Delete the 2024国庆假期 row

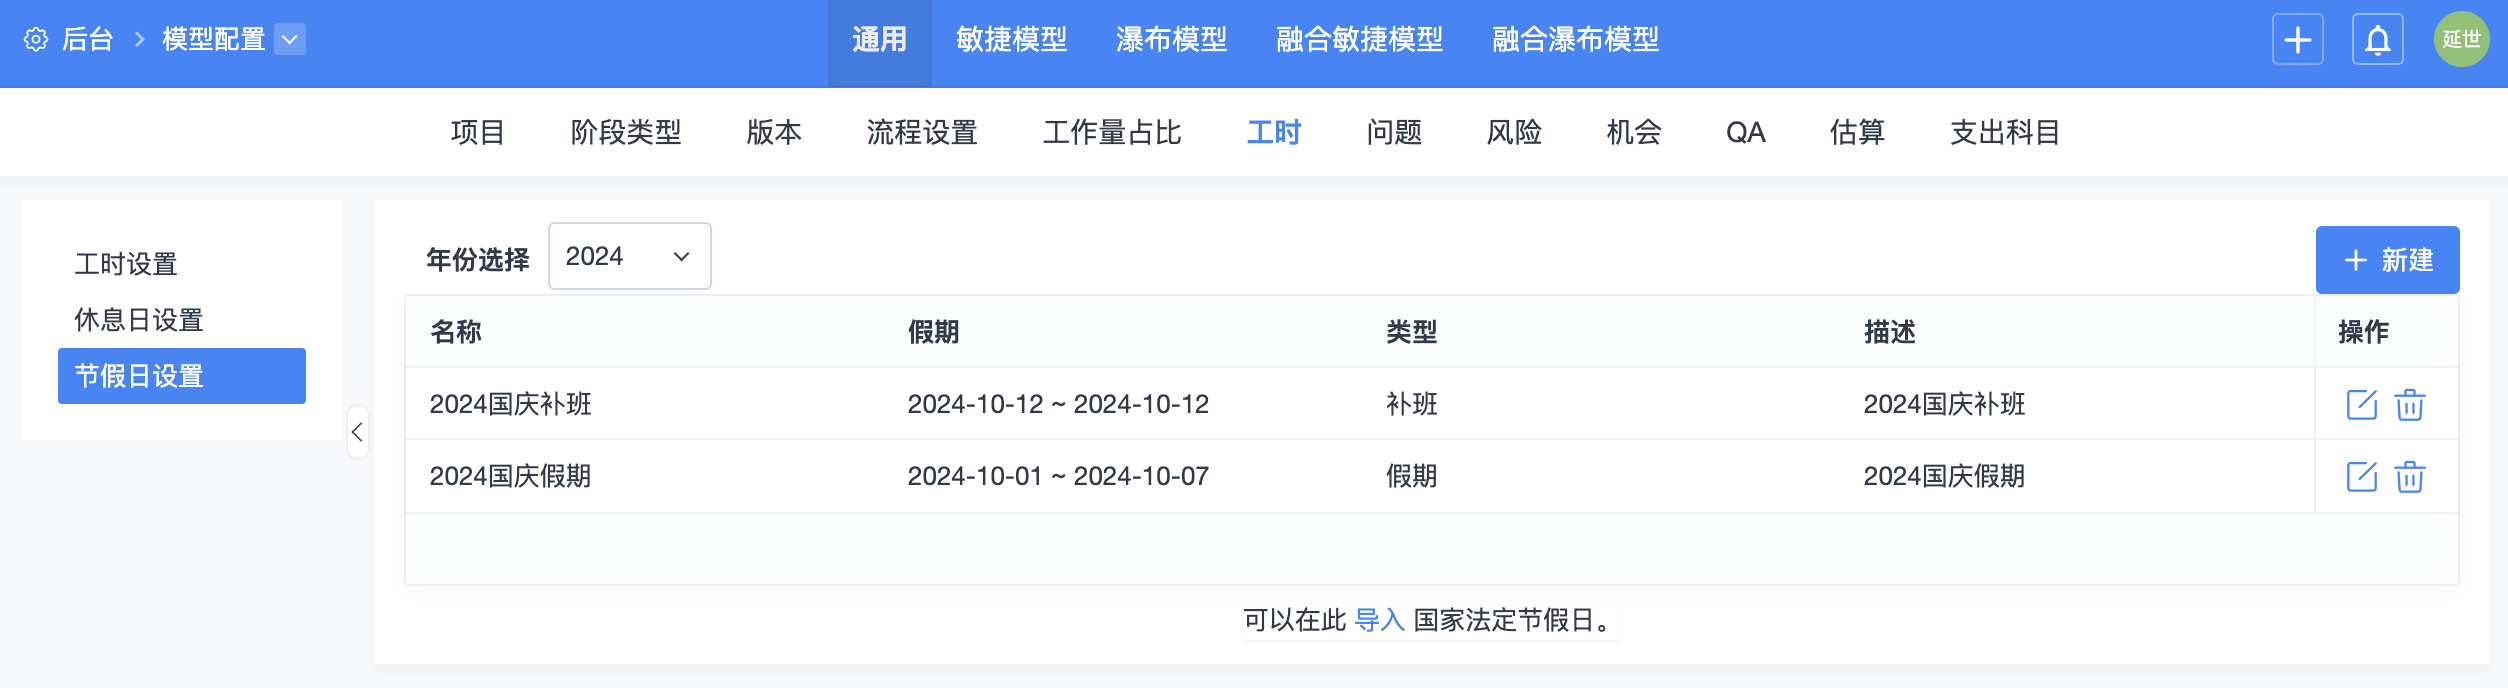2409,477
